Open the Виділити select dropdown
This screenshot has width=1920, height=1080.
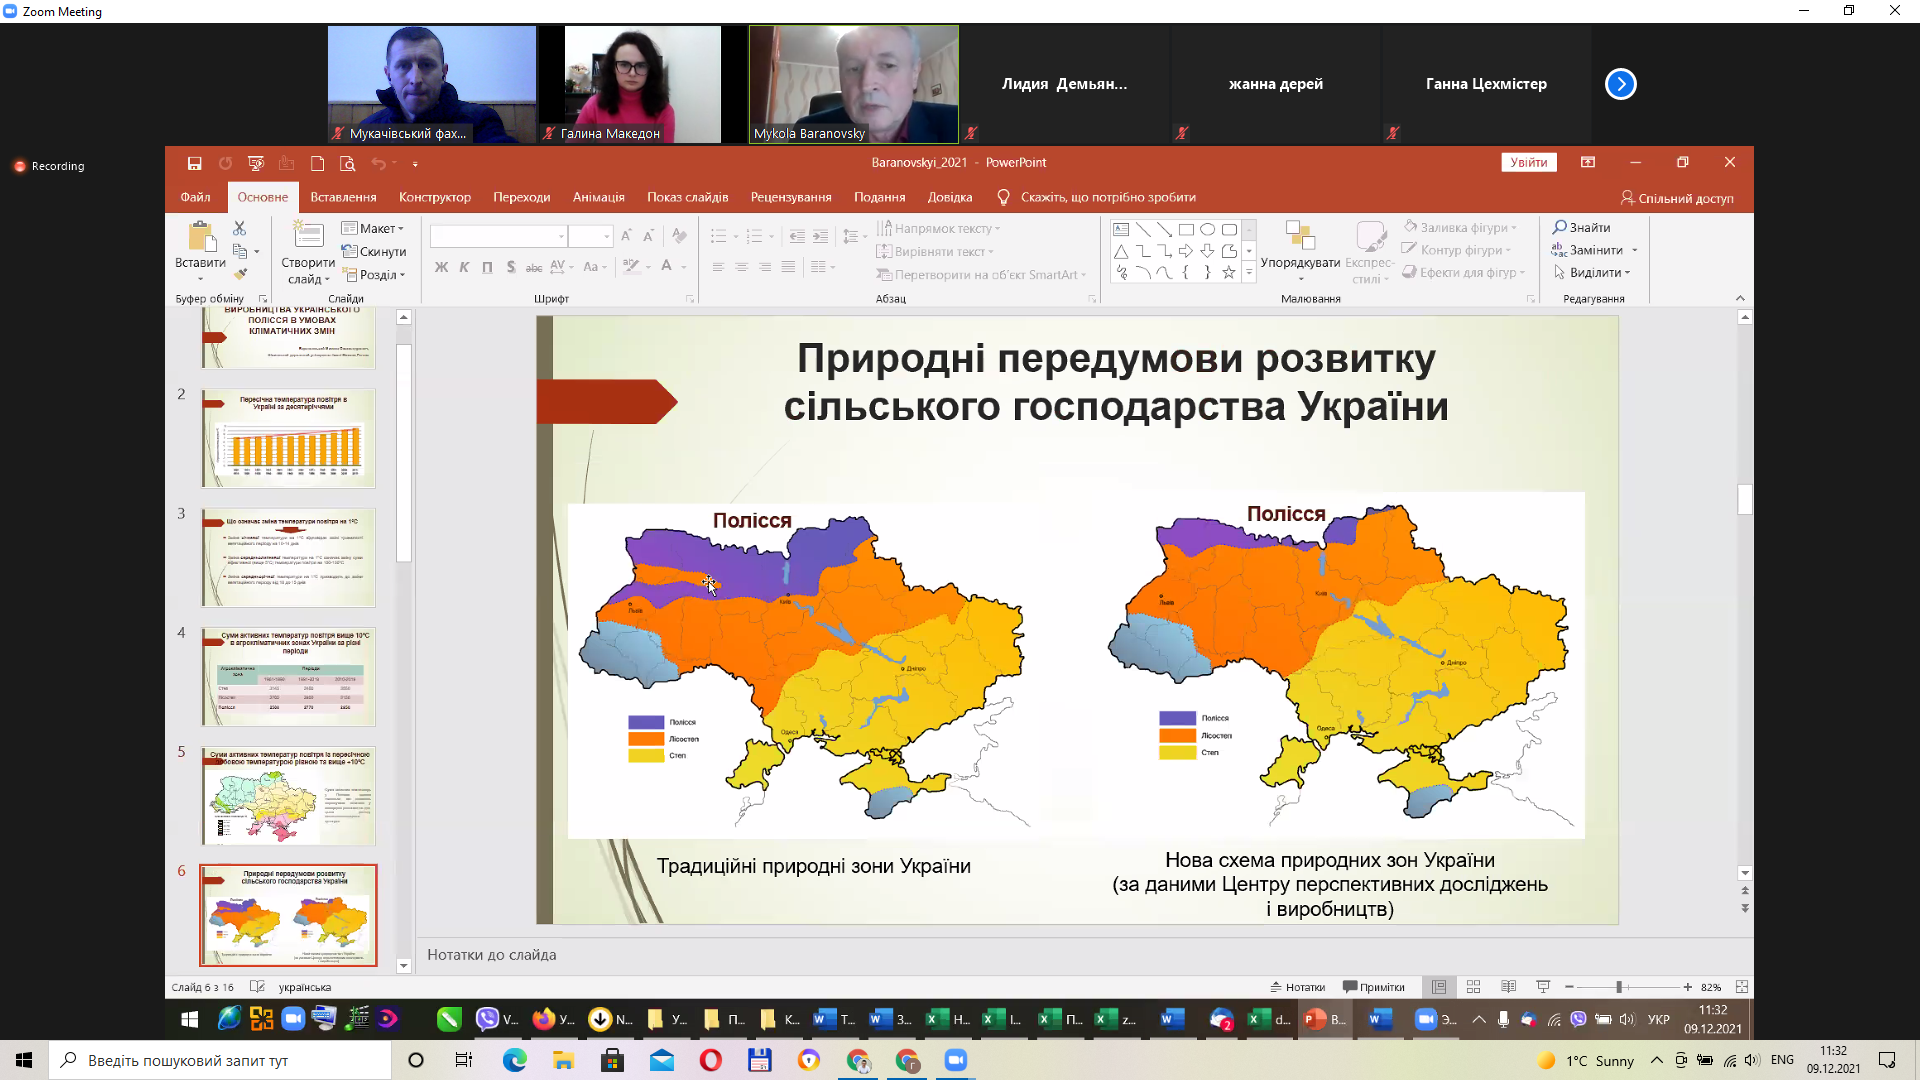click(x=1592, y=272)
